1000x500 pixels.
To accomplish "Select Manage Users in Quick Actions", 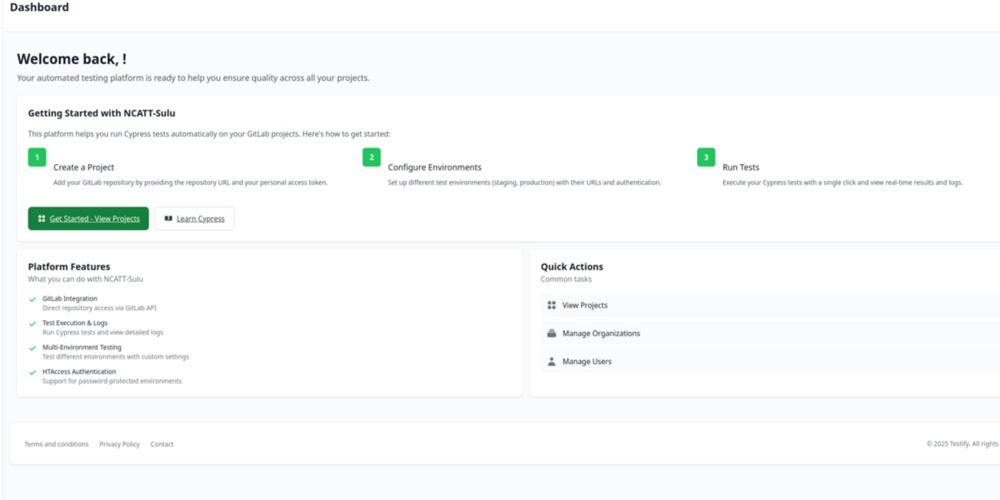I will [x=587, y=361].
